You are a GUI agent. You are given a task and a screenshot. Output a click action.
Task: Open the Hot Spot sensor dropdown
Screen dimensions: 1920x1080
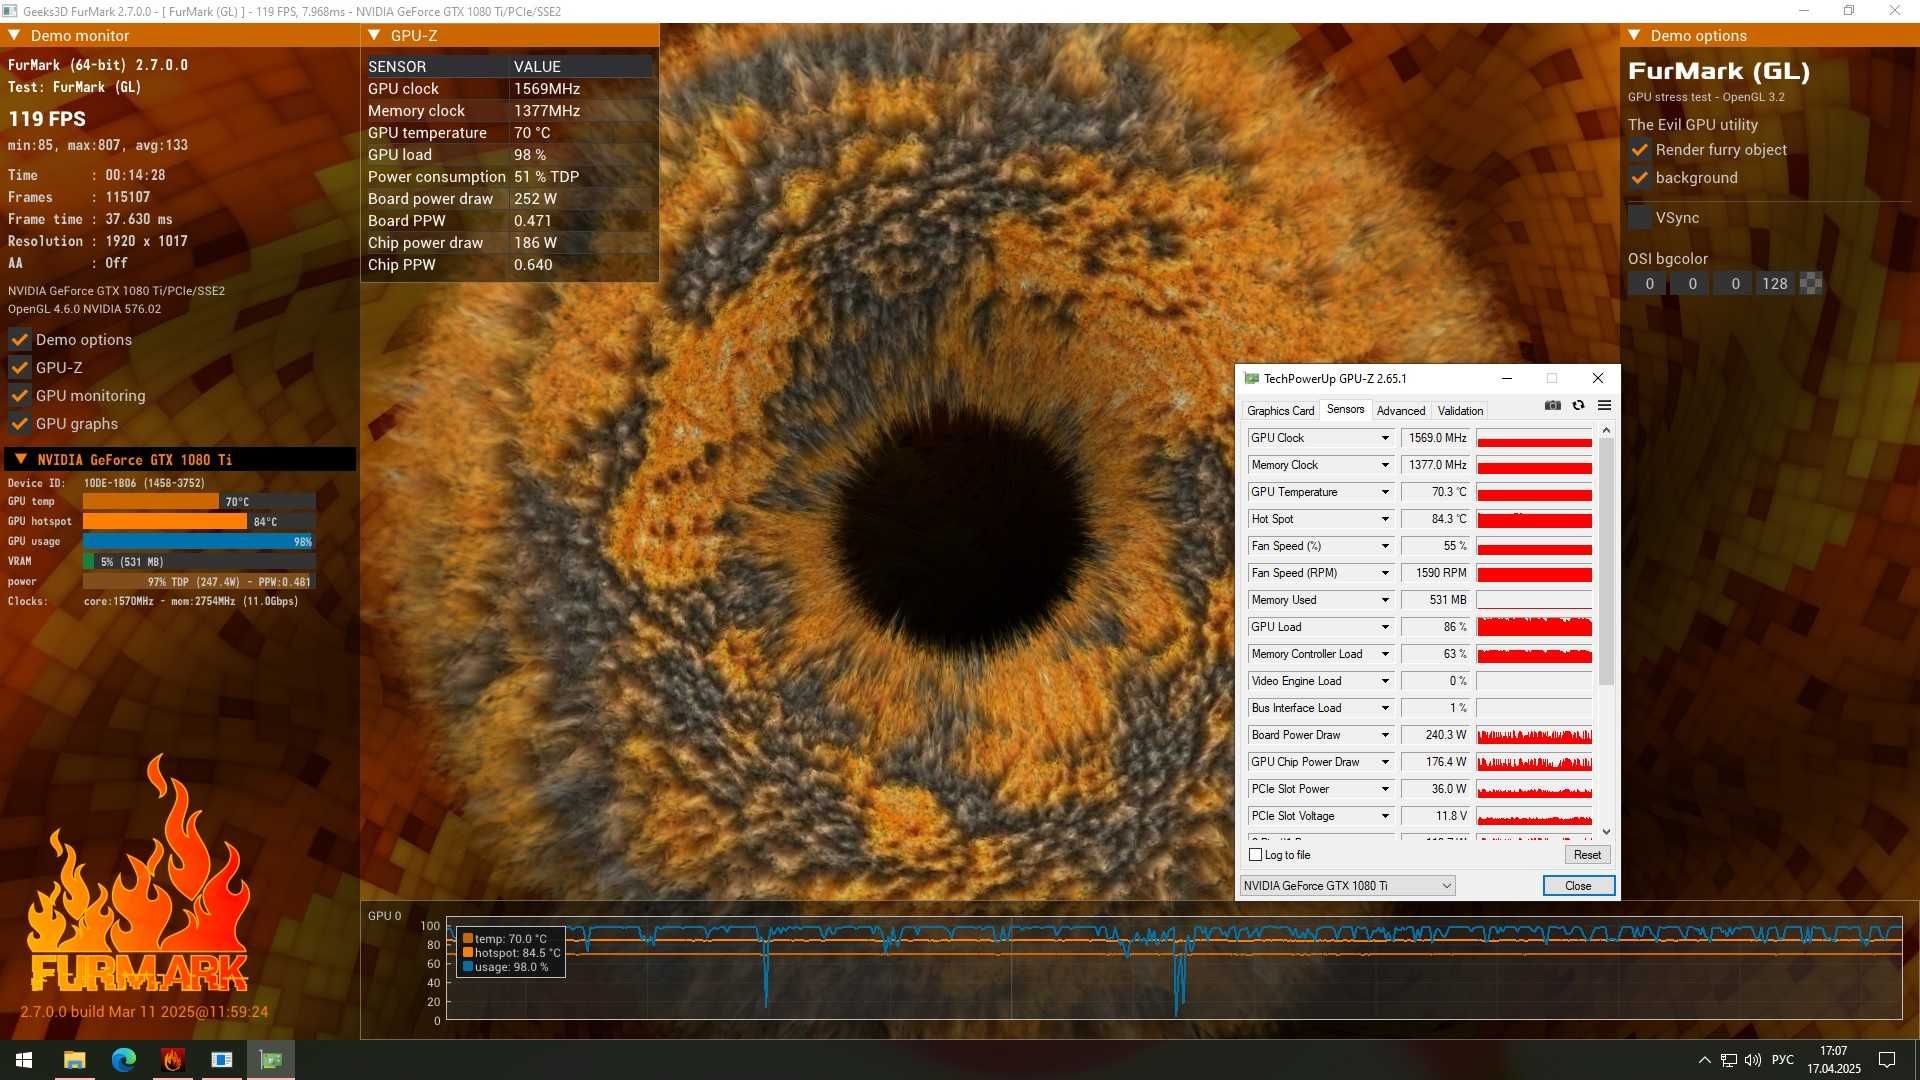1385,519
